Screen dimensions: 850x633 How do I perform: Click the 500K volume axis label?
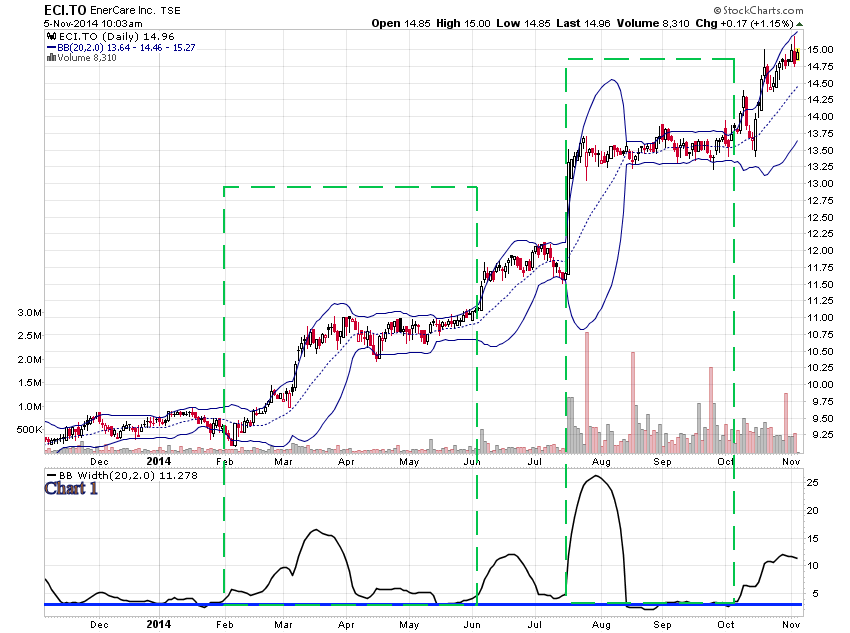29,430
